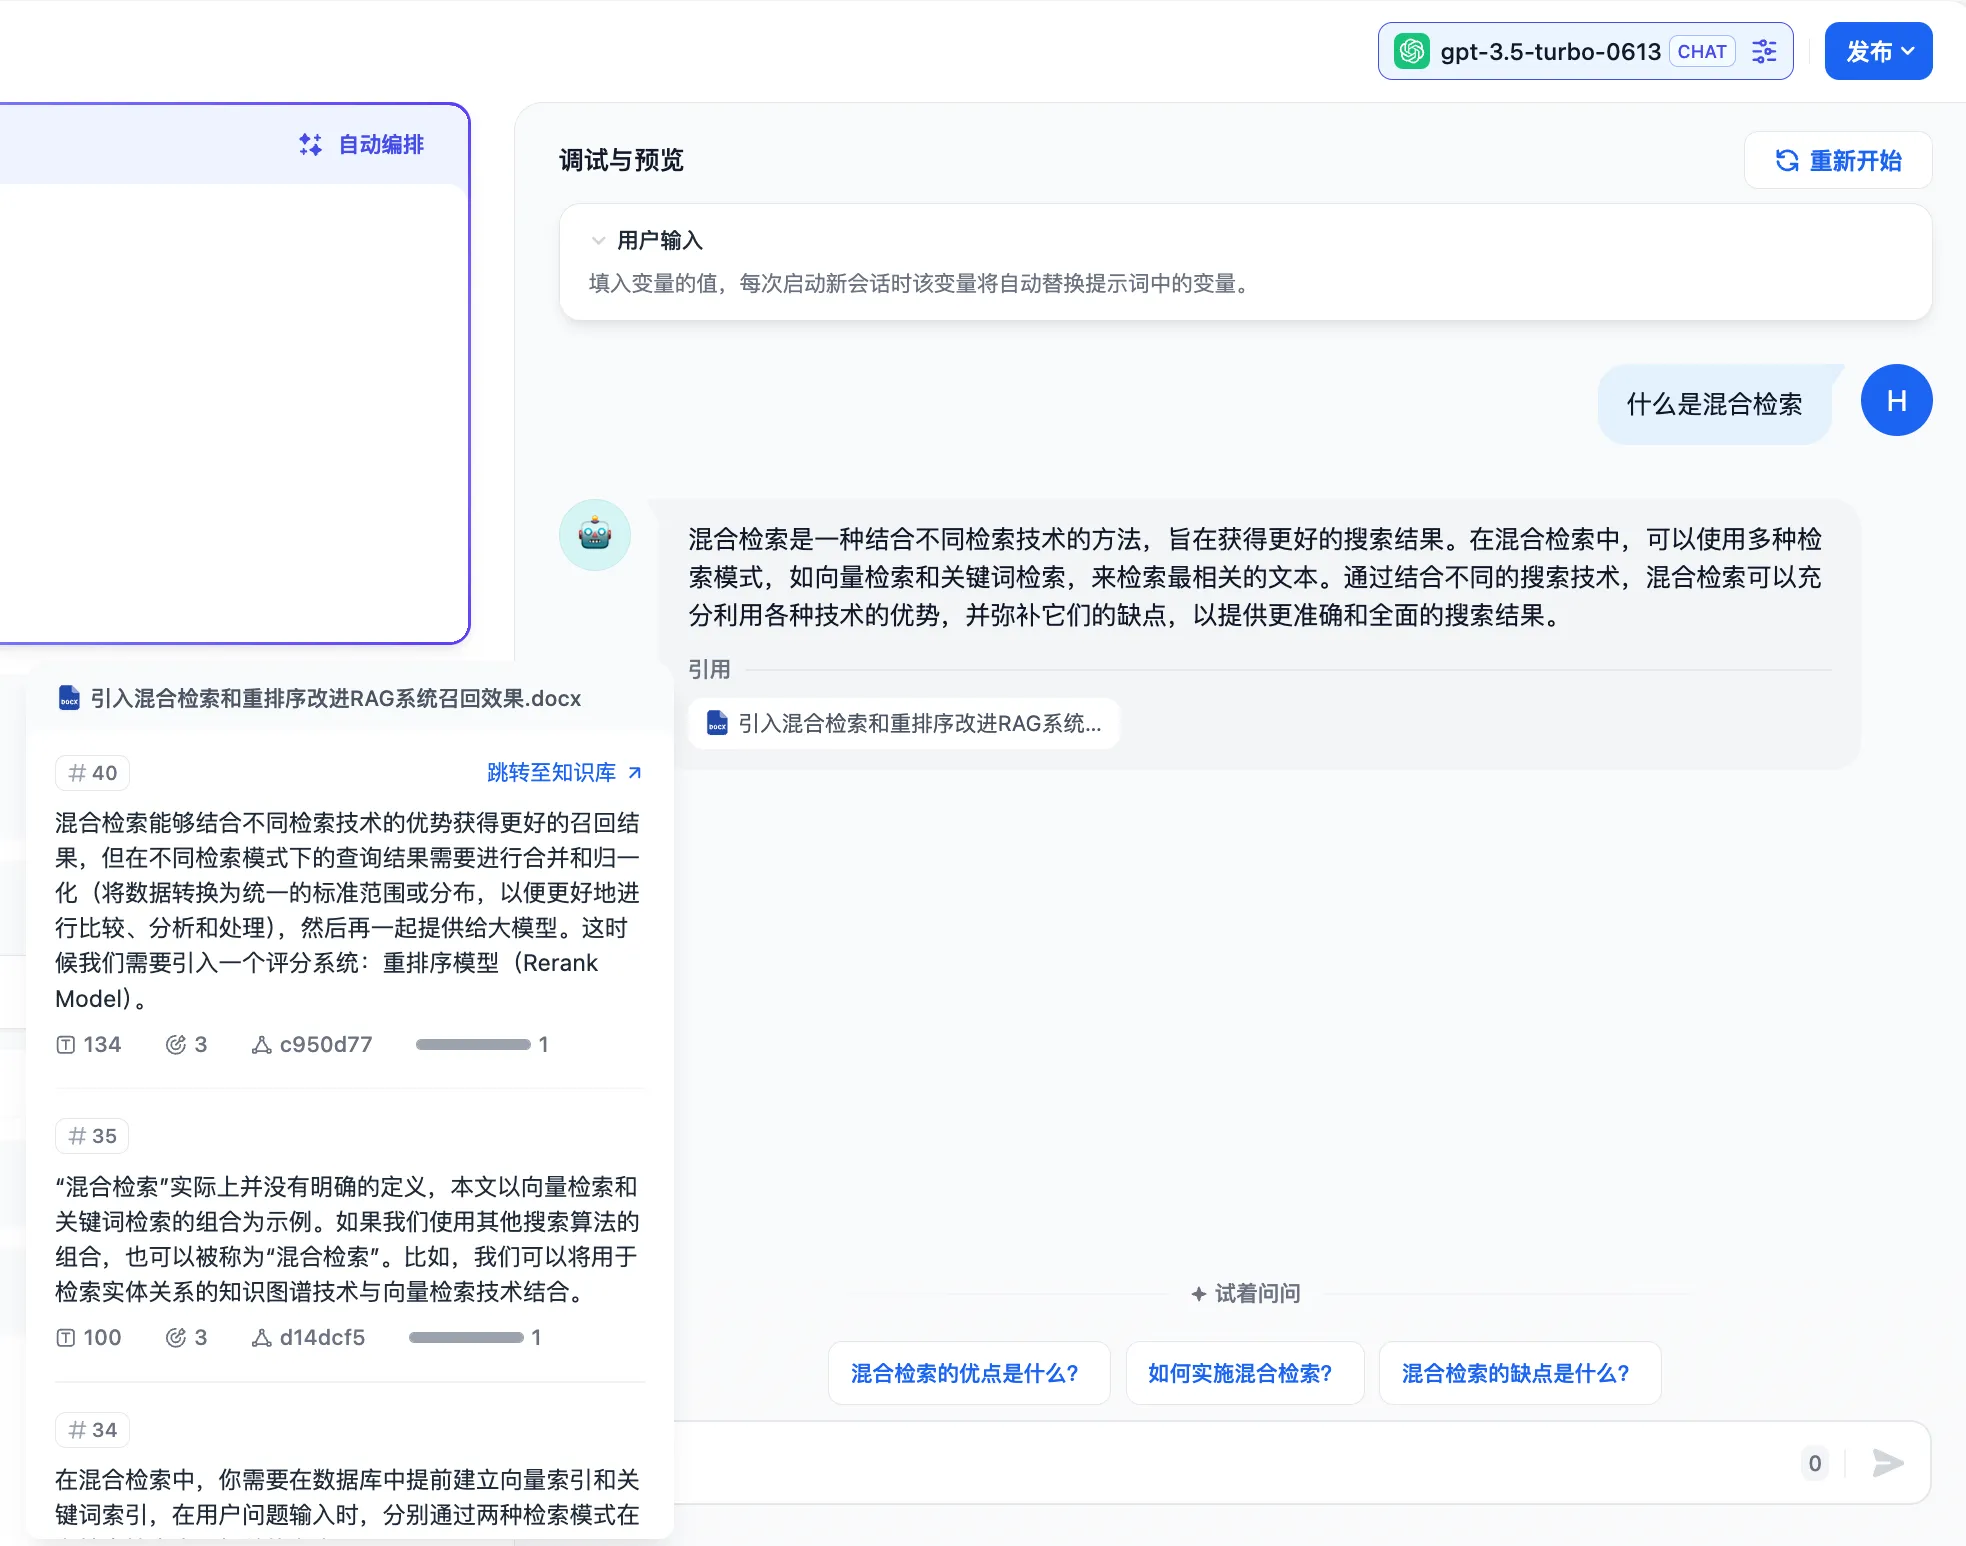The width and height of the screenshot is (1966, 1546).
Task: Open model parameter settings sliders icon
Action: (x=1764, y=51)
